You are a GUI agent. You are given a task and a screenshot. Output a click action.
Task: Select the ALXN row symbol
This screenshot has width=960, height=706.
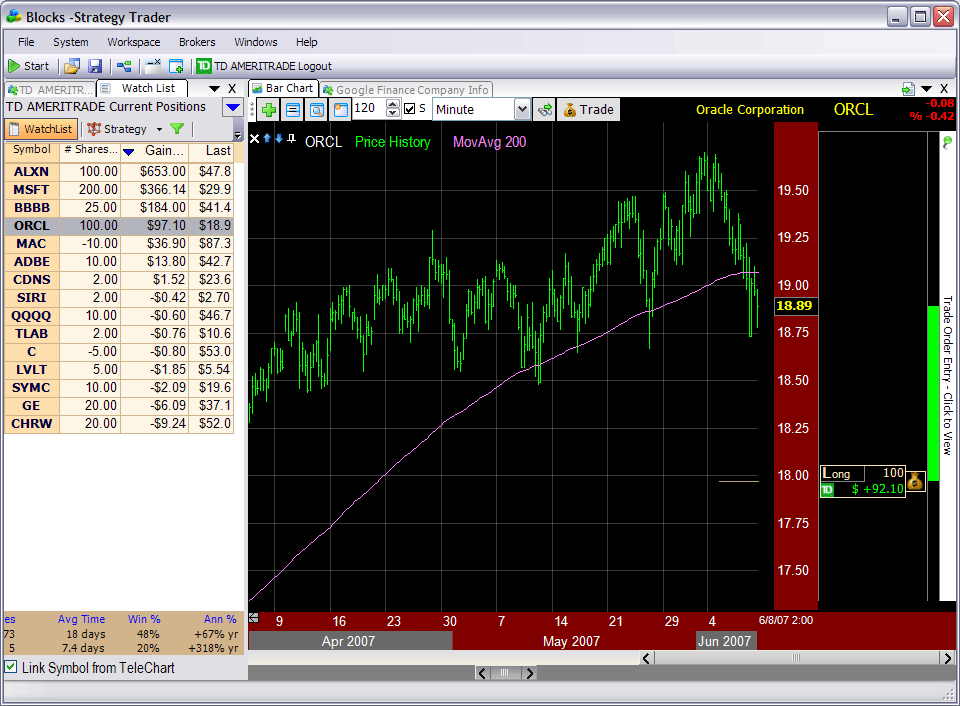tap(31, 171)
